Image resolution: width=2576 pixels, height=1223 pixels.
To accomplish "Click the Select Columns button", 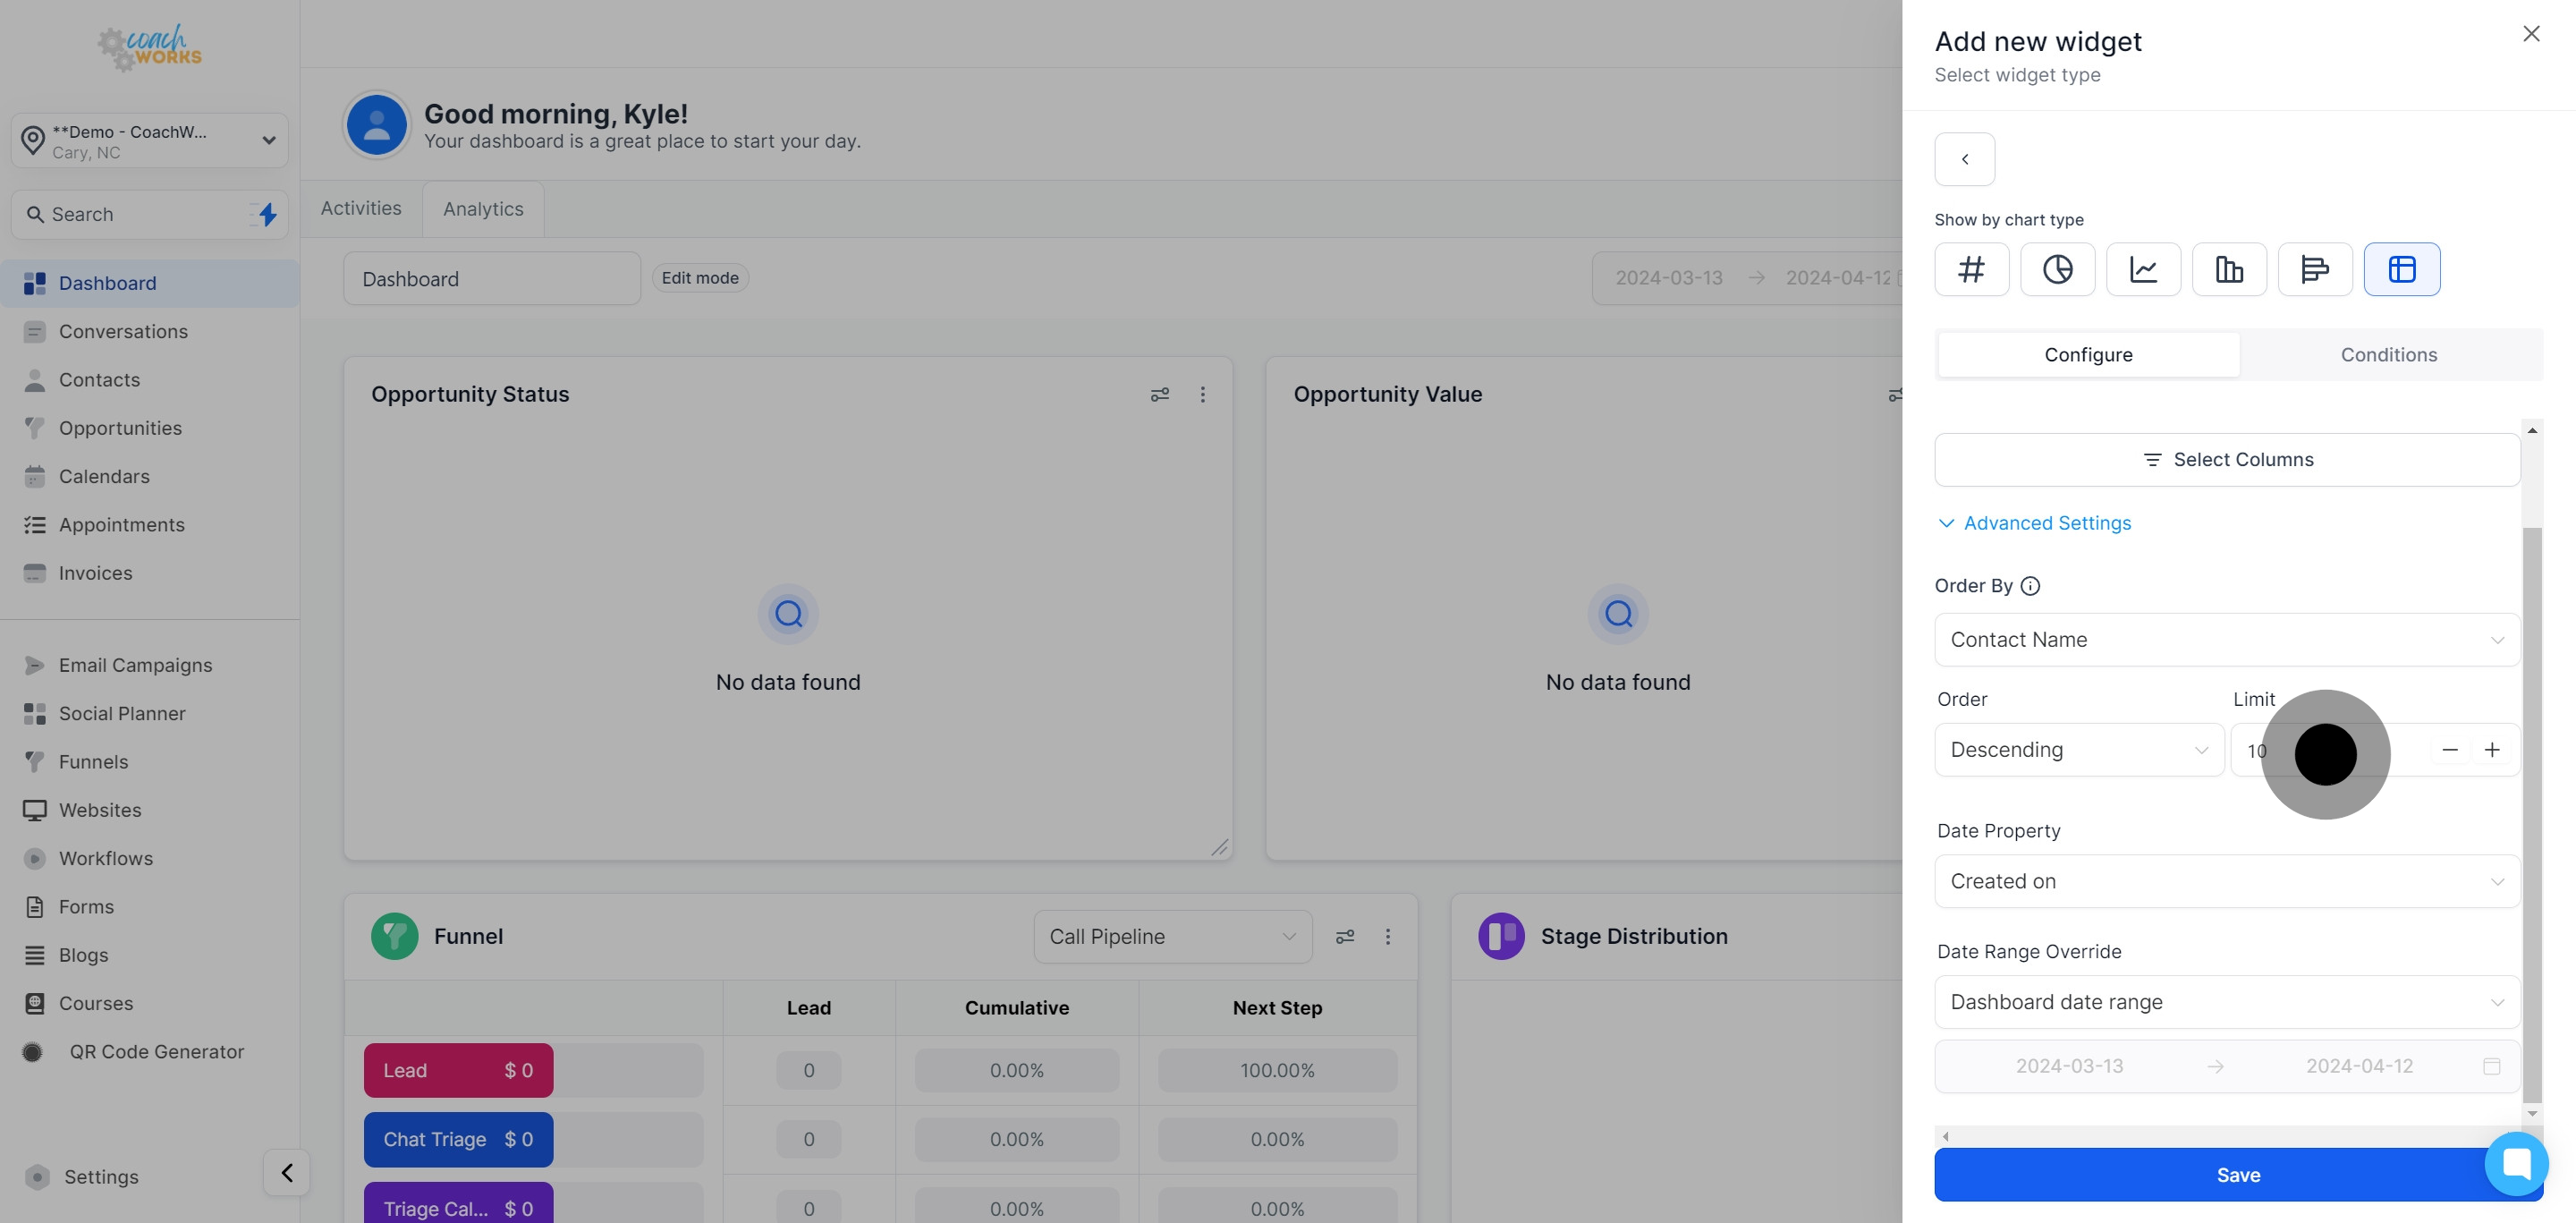I will pyautogui.click(x=2226, y=460).
